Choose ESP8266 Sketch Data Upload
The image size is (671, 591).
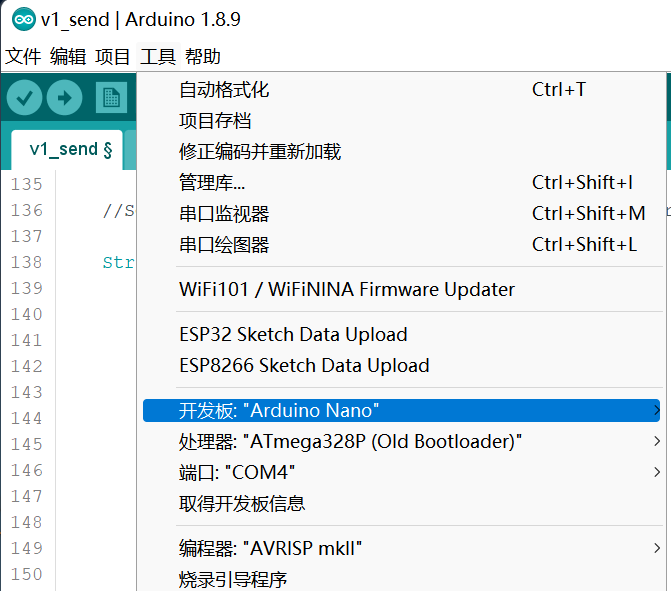(x=402, y=365)
